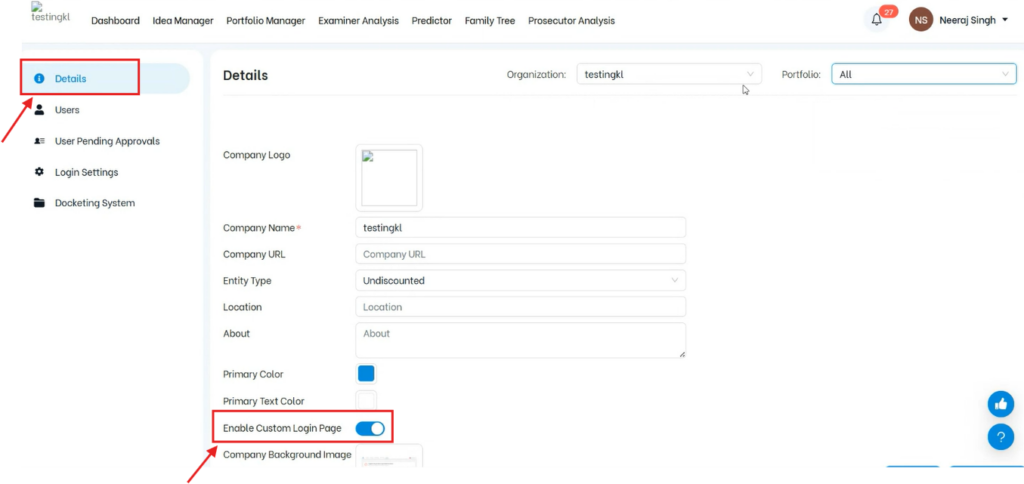Open the help question mark icon
1024x484 pixels.
click(x=1000, y=437)
